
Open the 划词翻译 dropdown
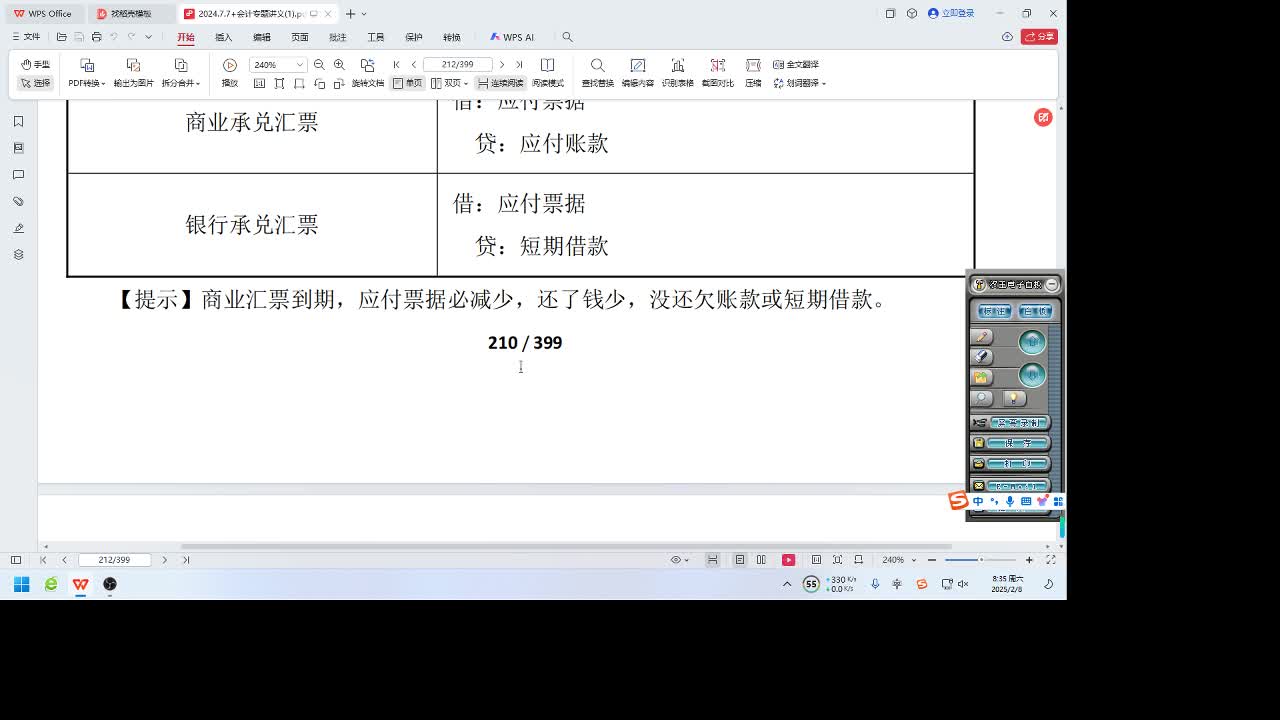pos(800,83)
